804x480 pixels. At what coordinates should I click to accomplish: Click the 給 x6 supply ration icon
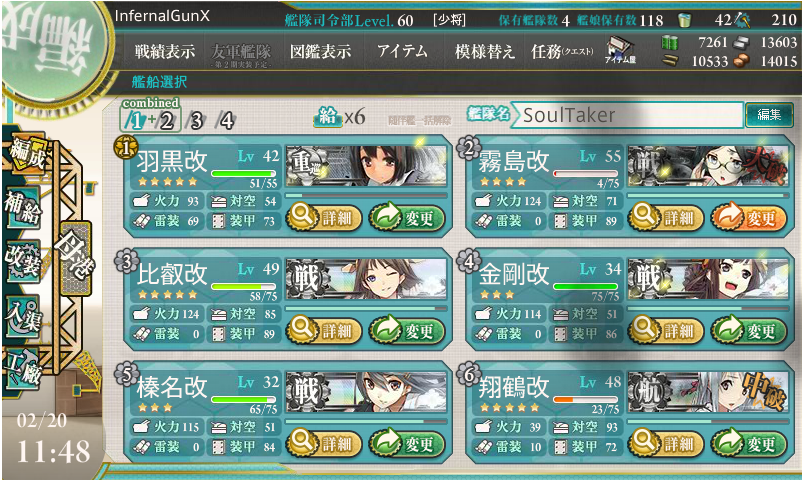[x=339, y=116]
